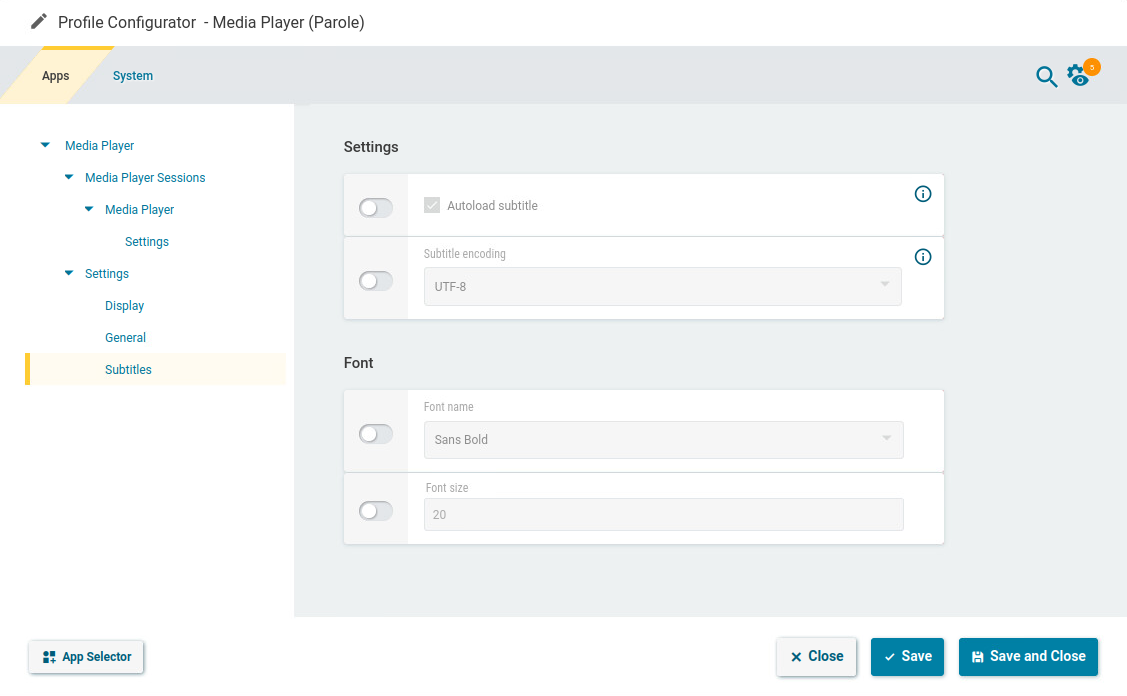Turn on the Font size toggle
Image resolution: width=1127 pixels, height=696 pixels.
pos(376,511)
